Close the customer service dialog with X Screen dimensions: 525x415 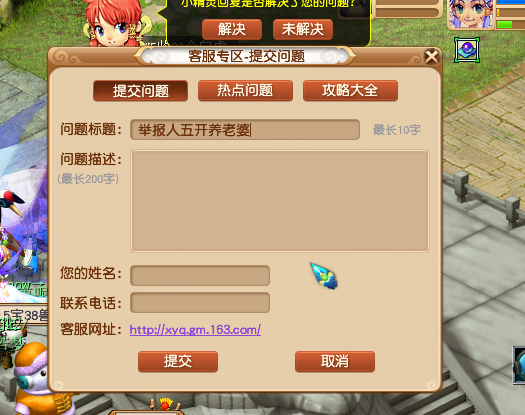coord(431,56)
